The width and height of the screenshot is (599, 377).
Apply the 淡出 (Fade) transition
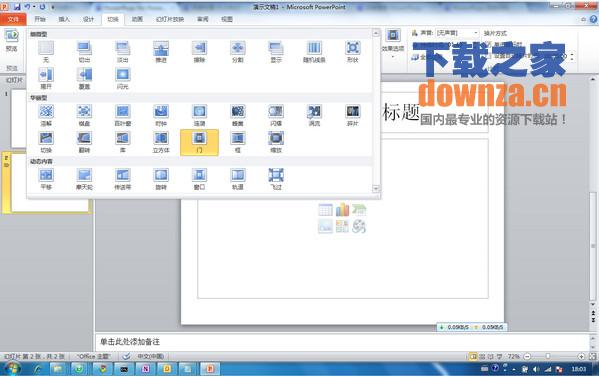tap(123, 52)
